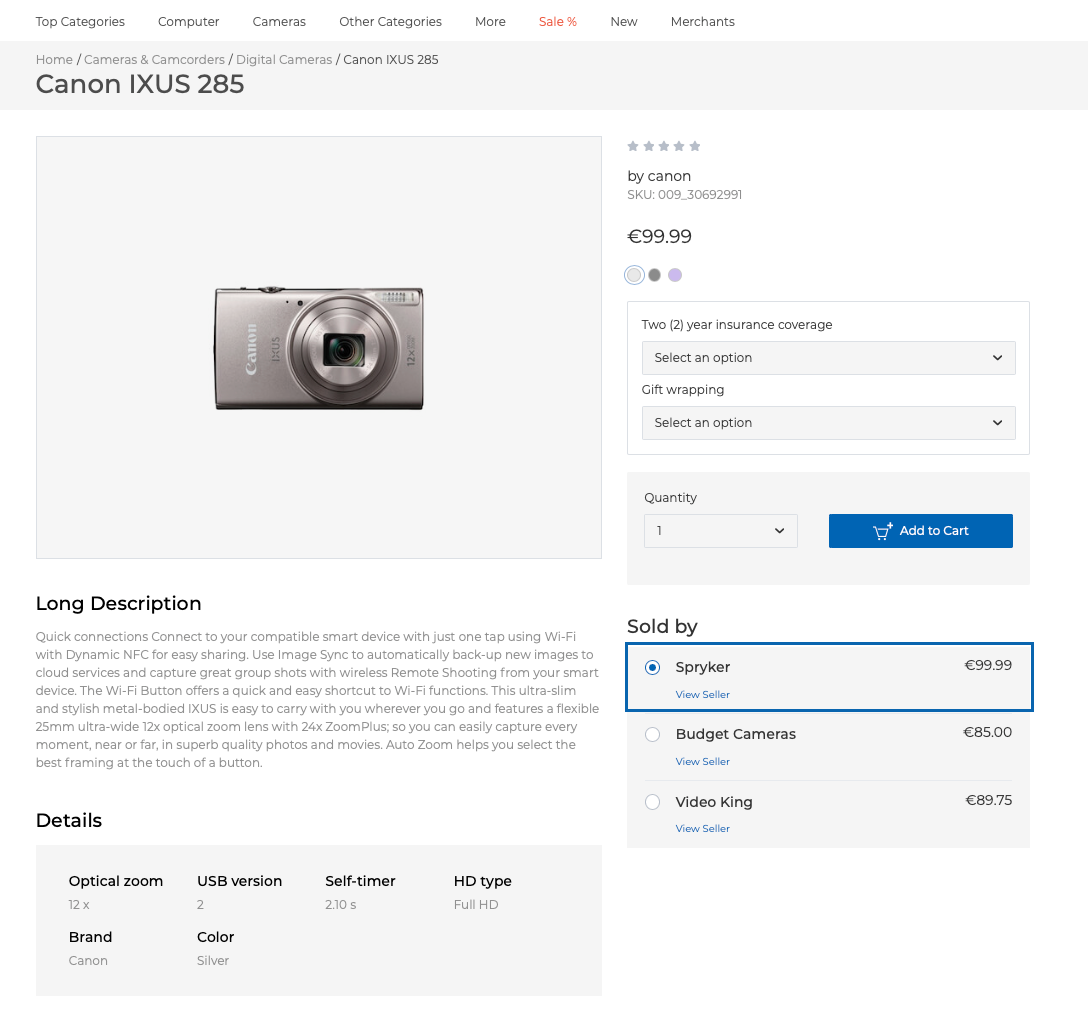This screenshot has width=1088, height=1017.
Task: View seller details for Spryker
Action: coord(703,694)
